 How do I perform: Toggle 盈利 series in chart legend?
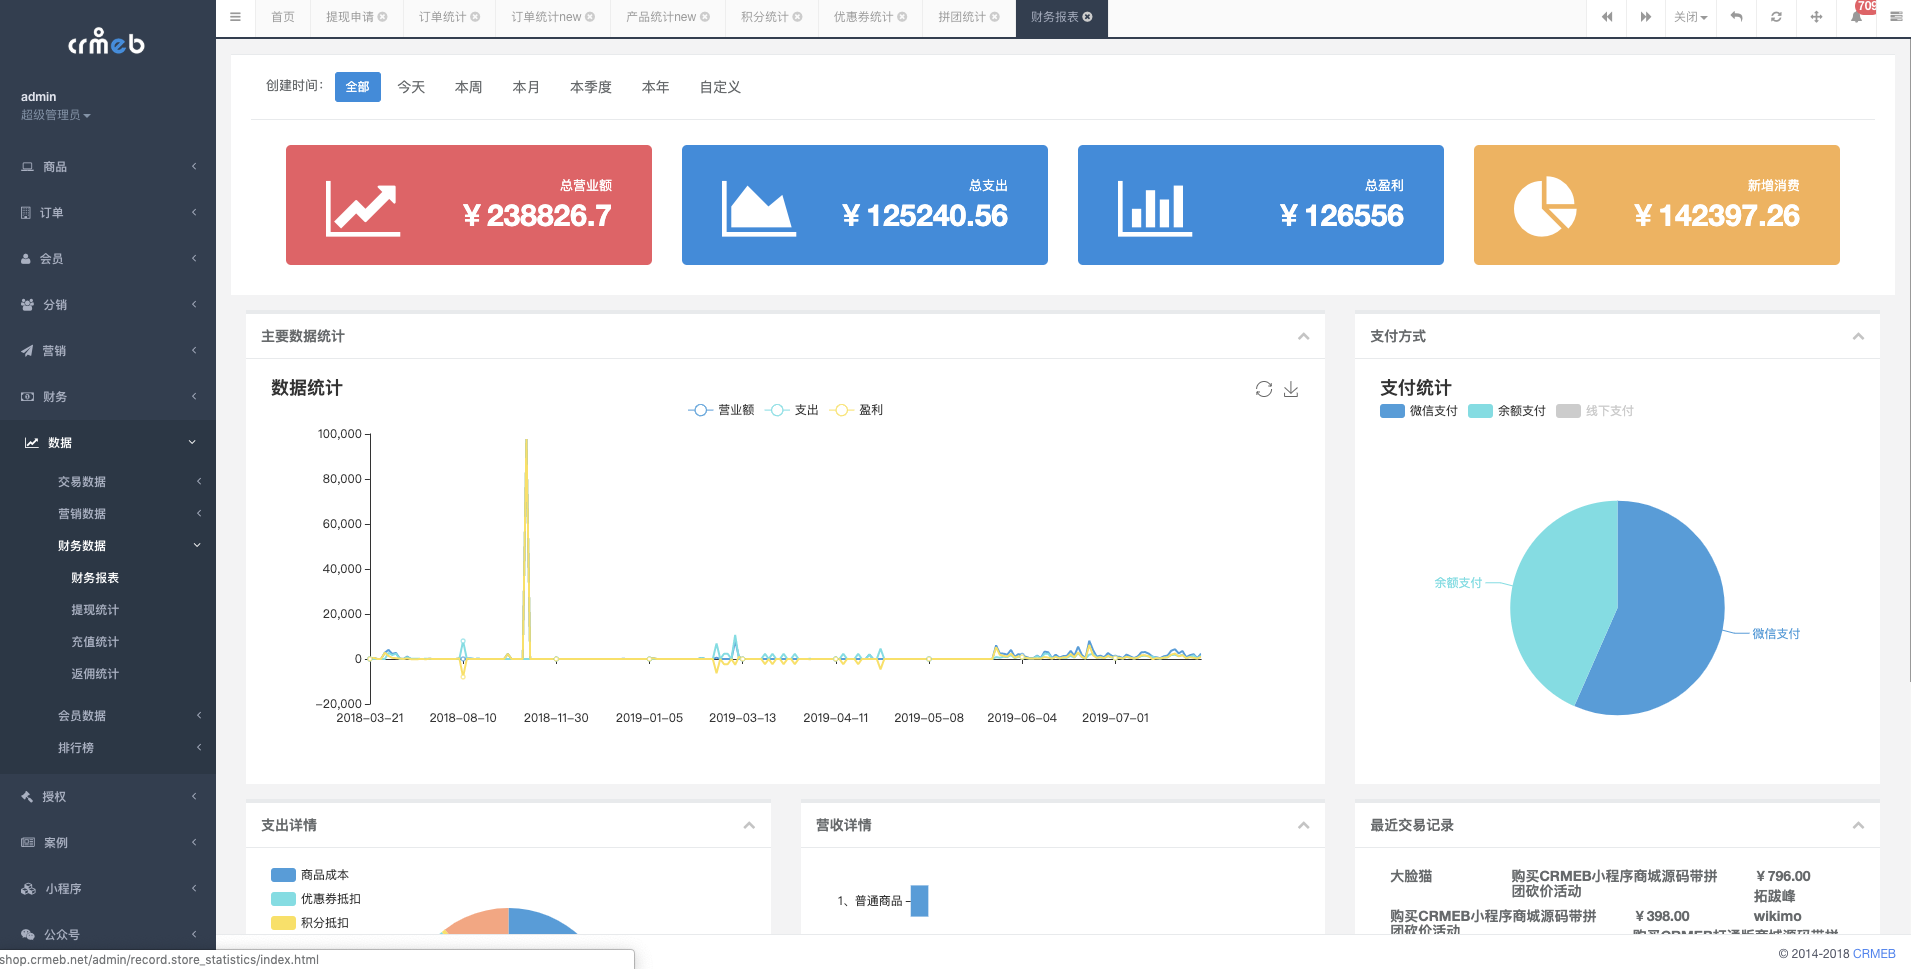[857, 410]
